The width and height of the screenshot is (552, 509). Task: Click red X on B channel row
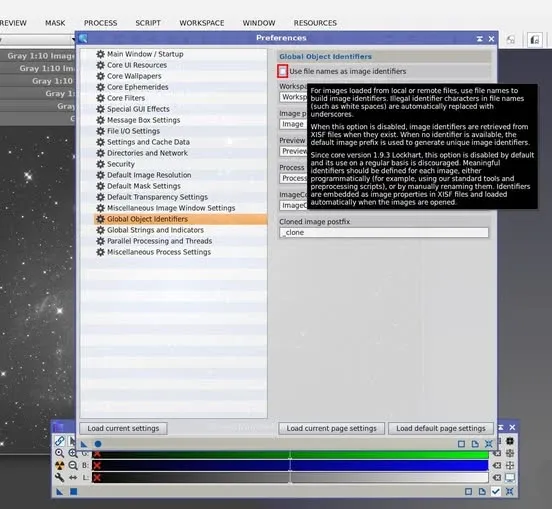[97, 465]
